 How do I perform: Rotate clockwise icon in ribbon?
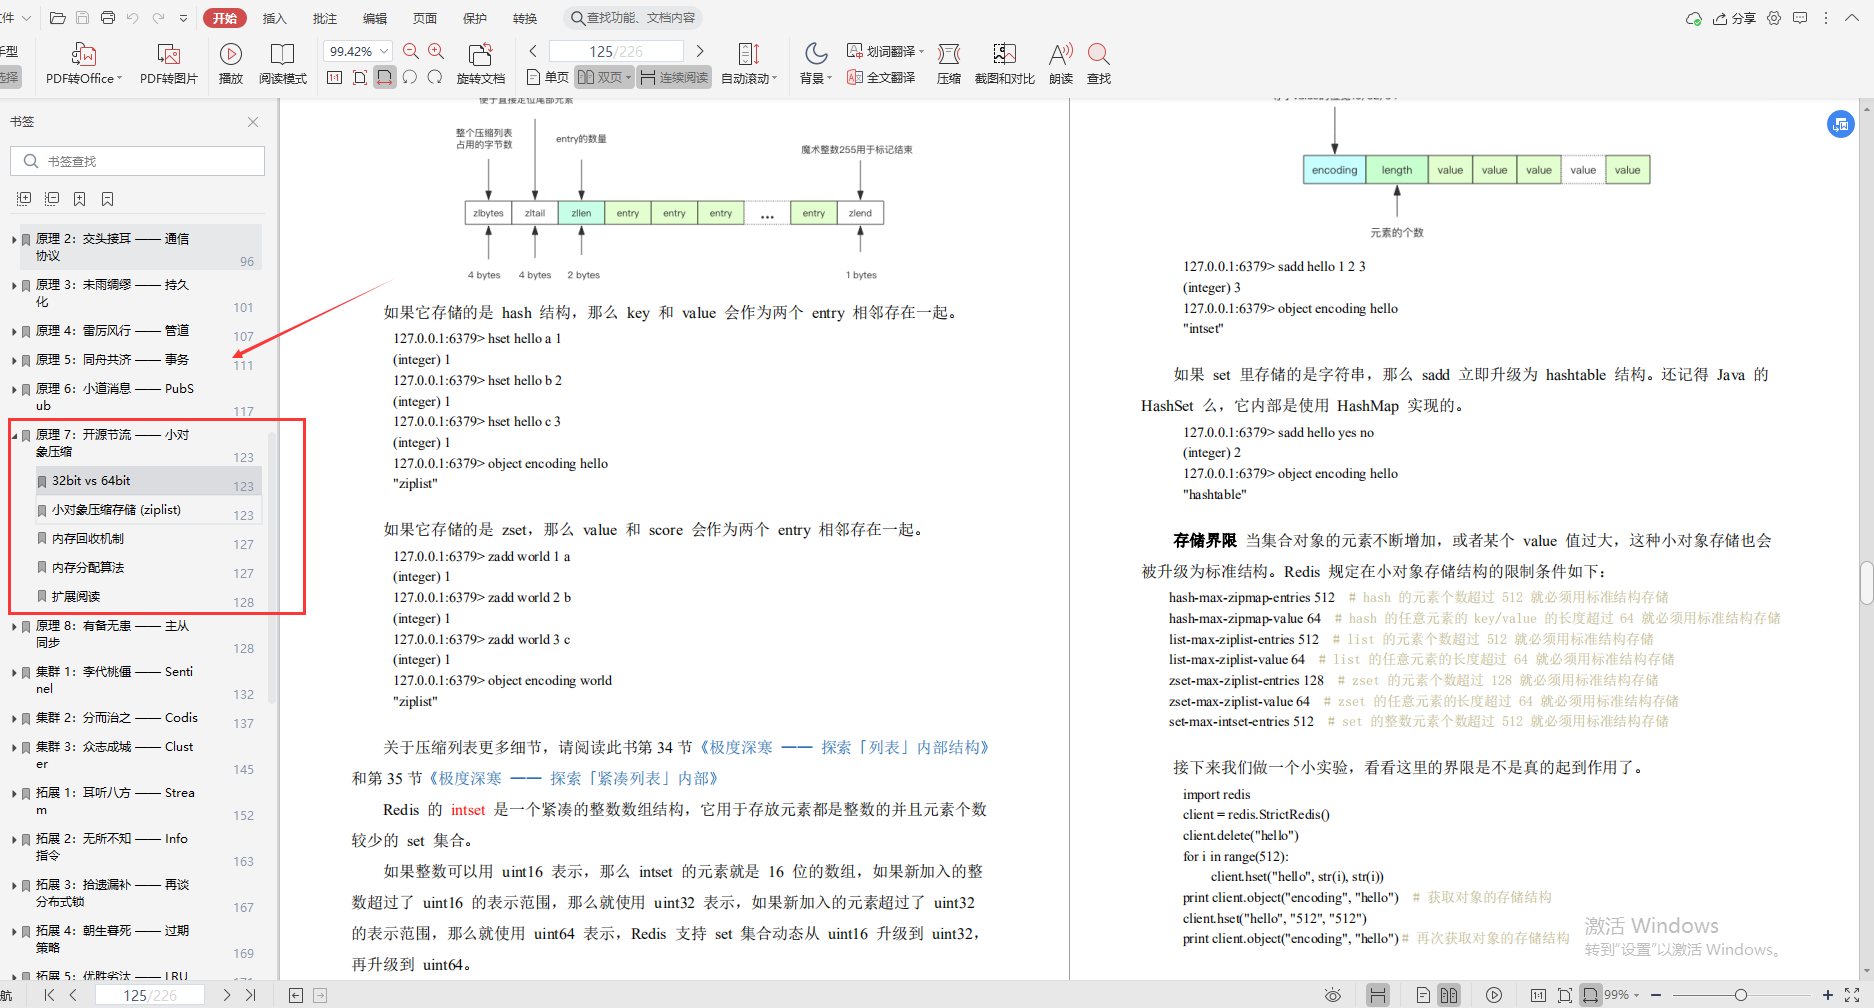coord(435,77)
